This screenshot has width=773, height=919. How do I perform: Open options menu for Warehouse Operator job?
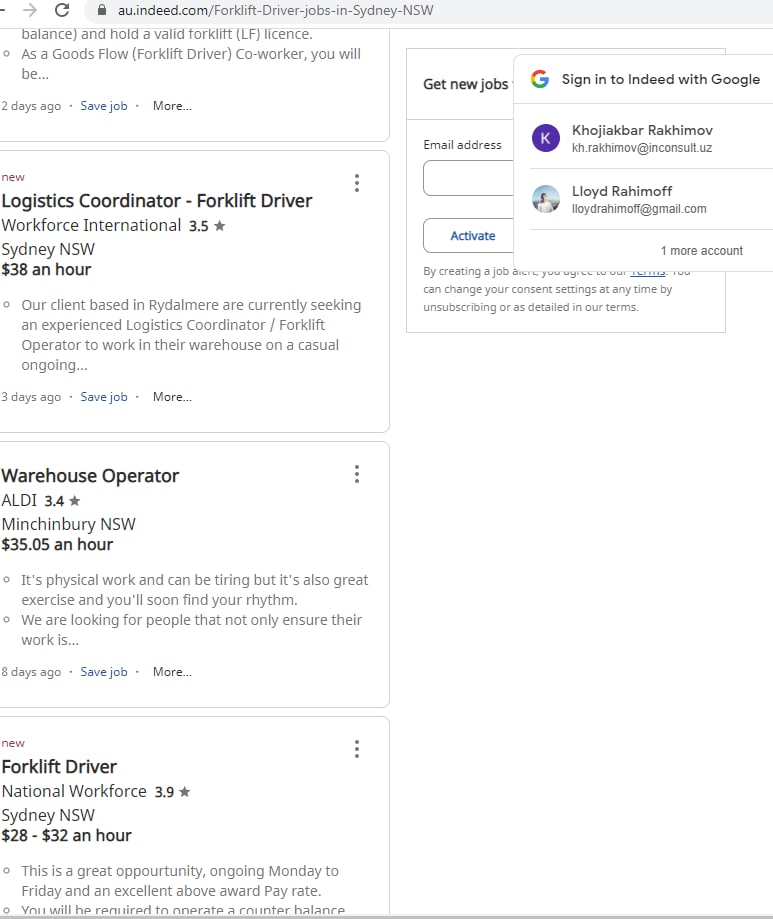pyautogui.click(x=356, y=474)
